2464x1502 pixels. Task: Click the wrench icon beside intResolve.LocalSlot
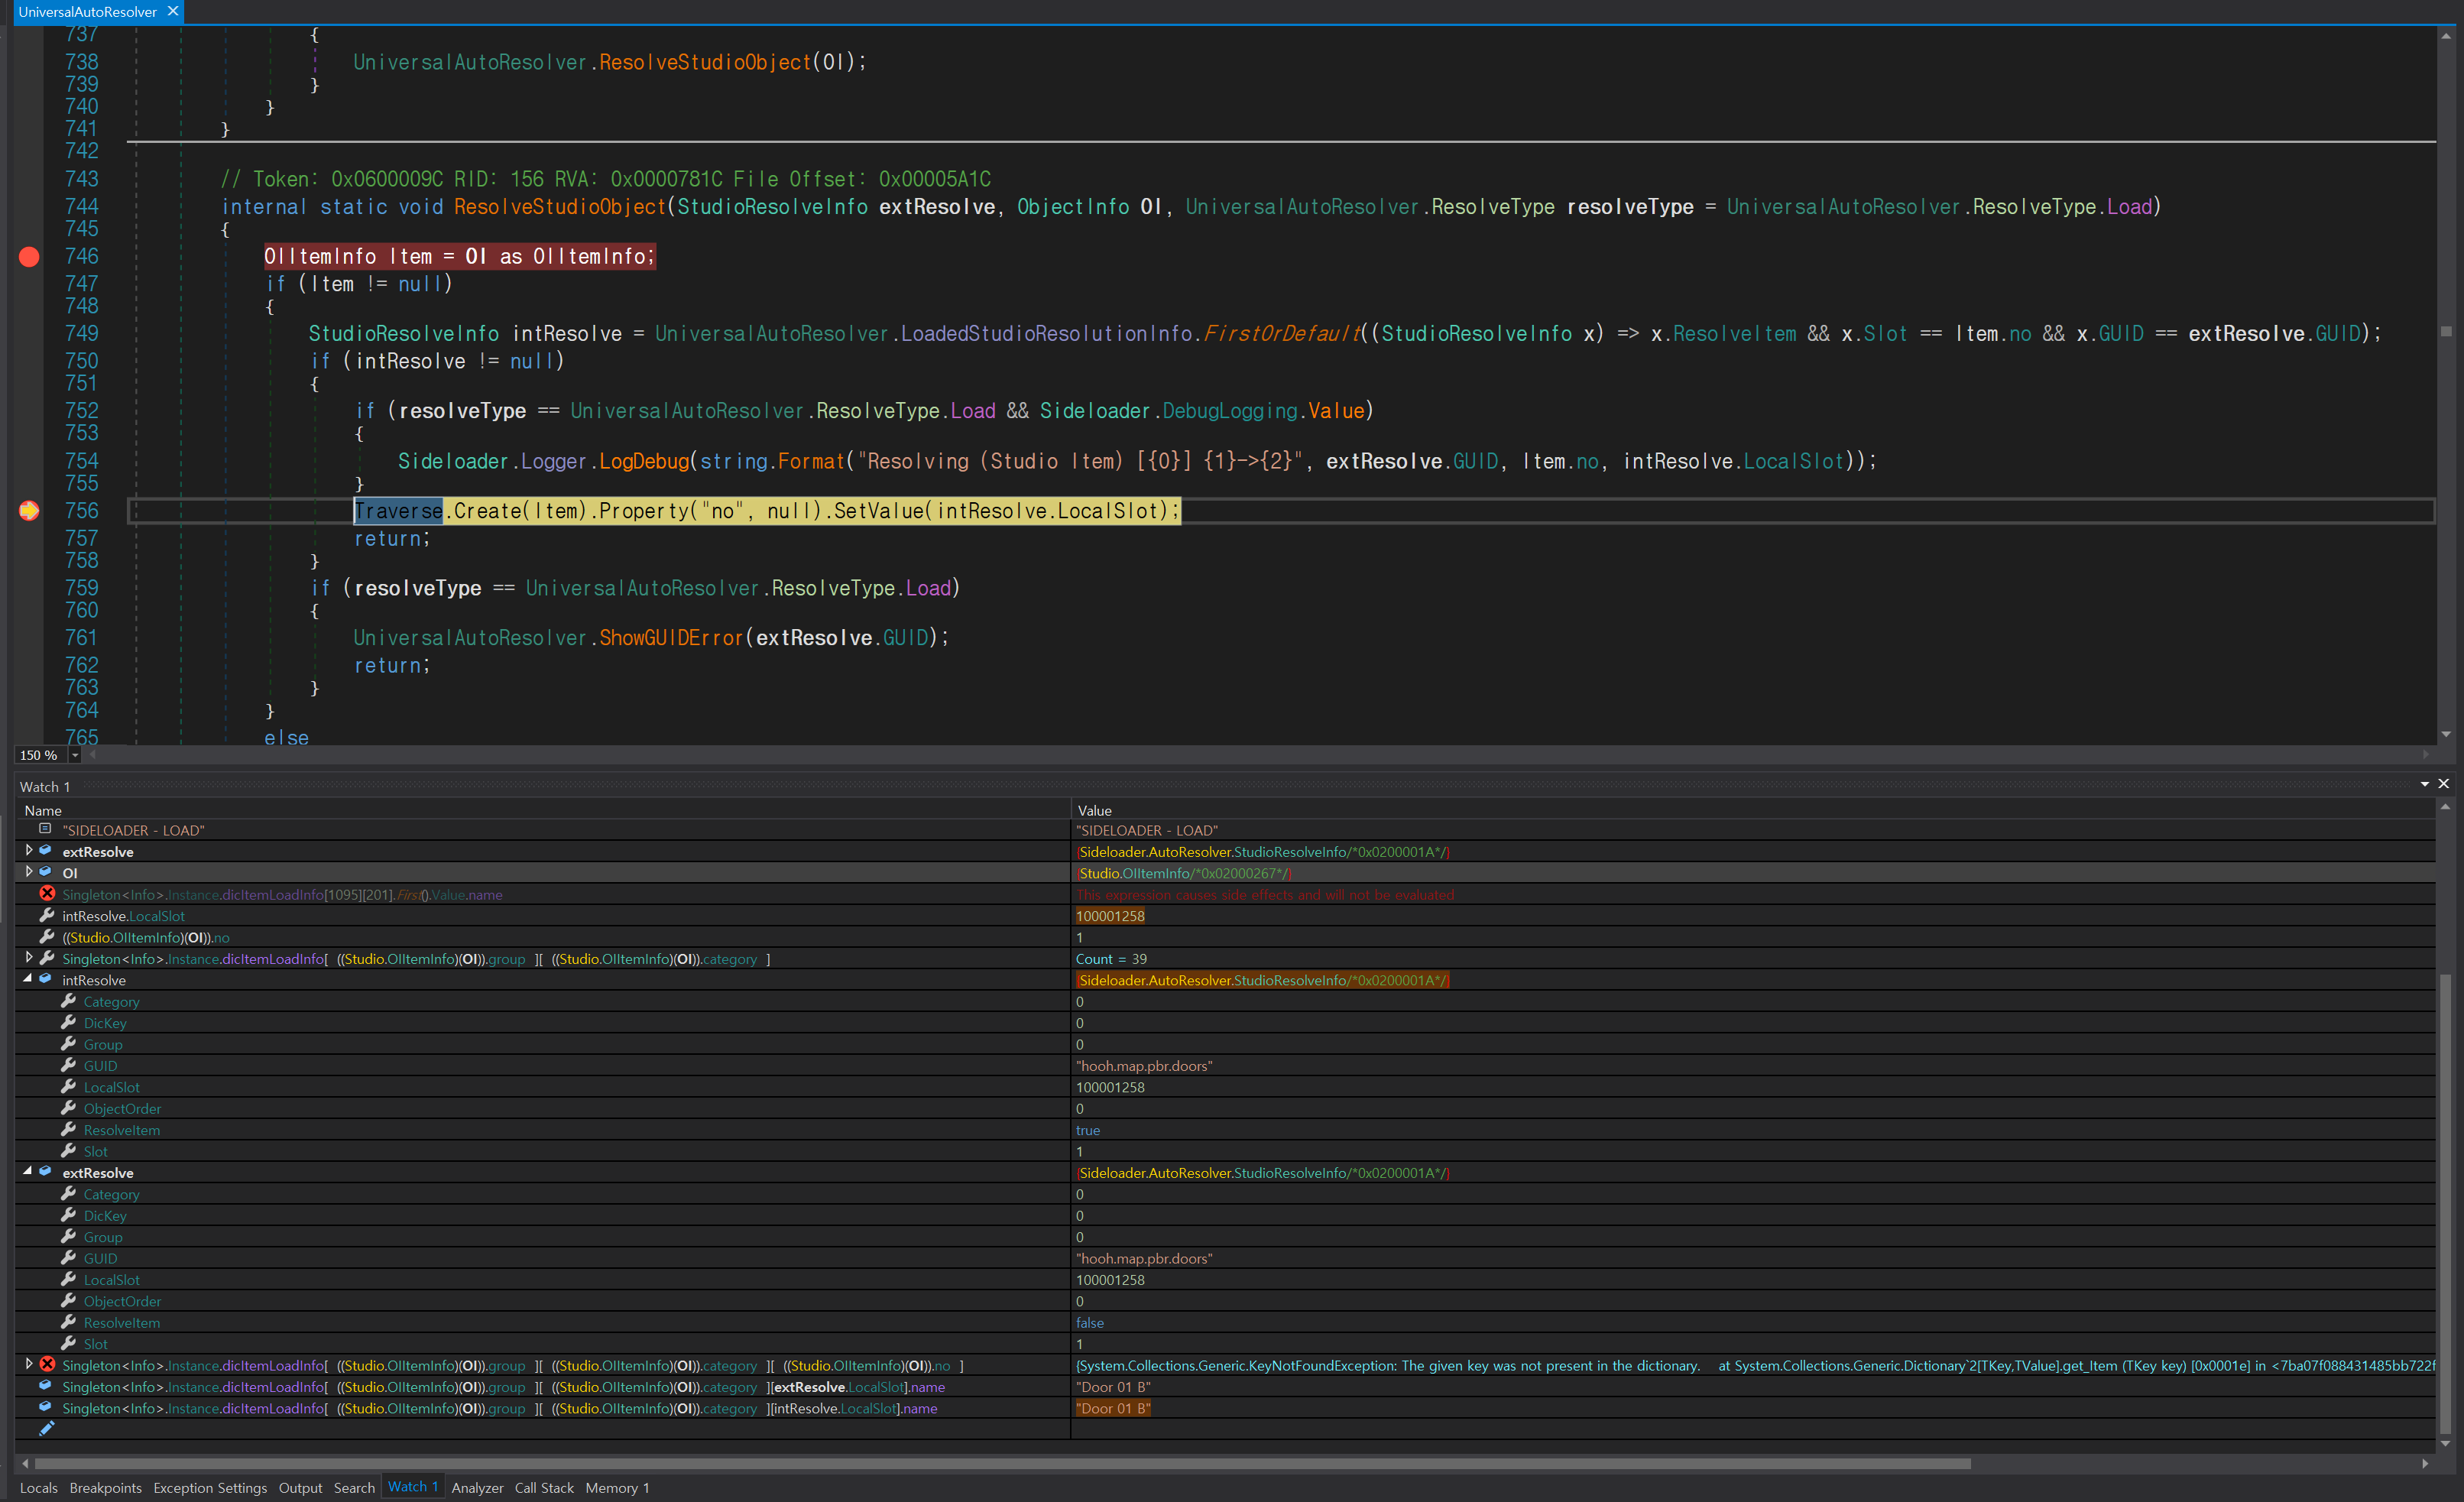click(47, 915)
